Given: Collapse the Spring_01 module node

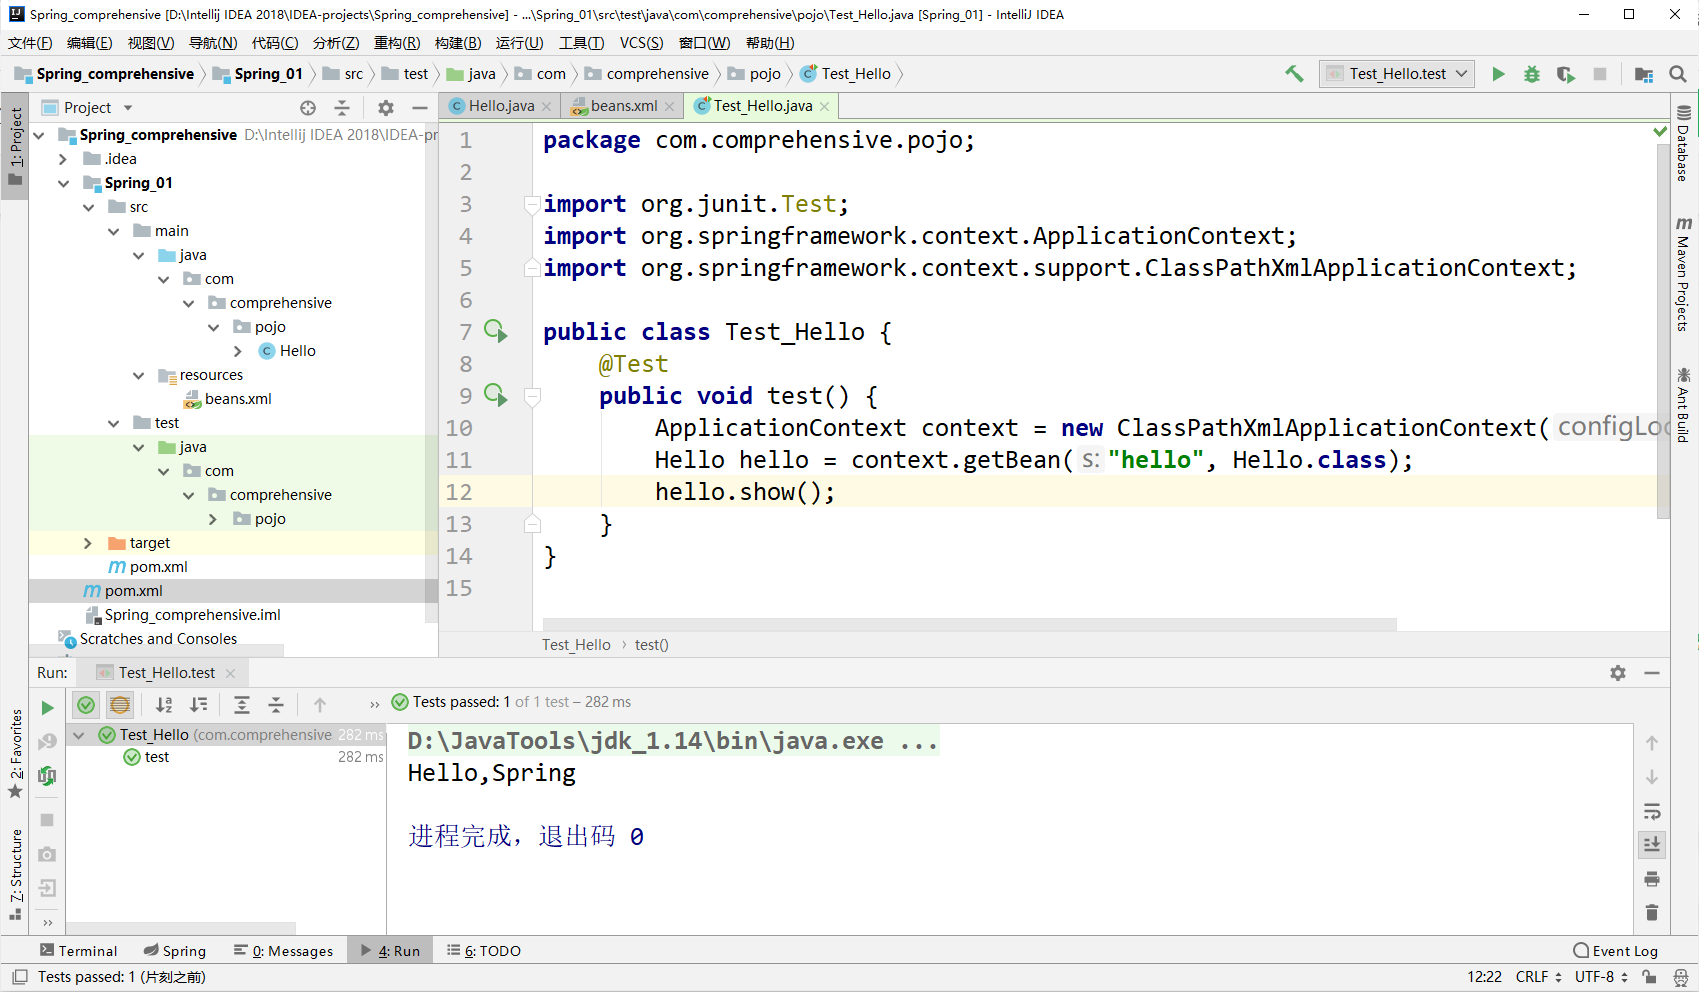Looking at the screenshot, I should [x=64, y=183].
